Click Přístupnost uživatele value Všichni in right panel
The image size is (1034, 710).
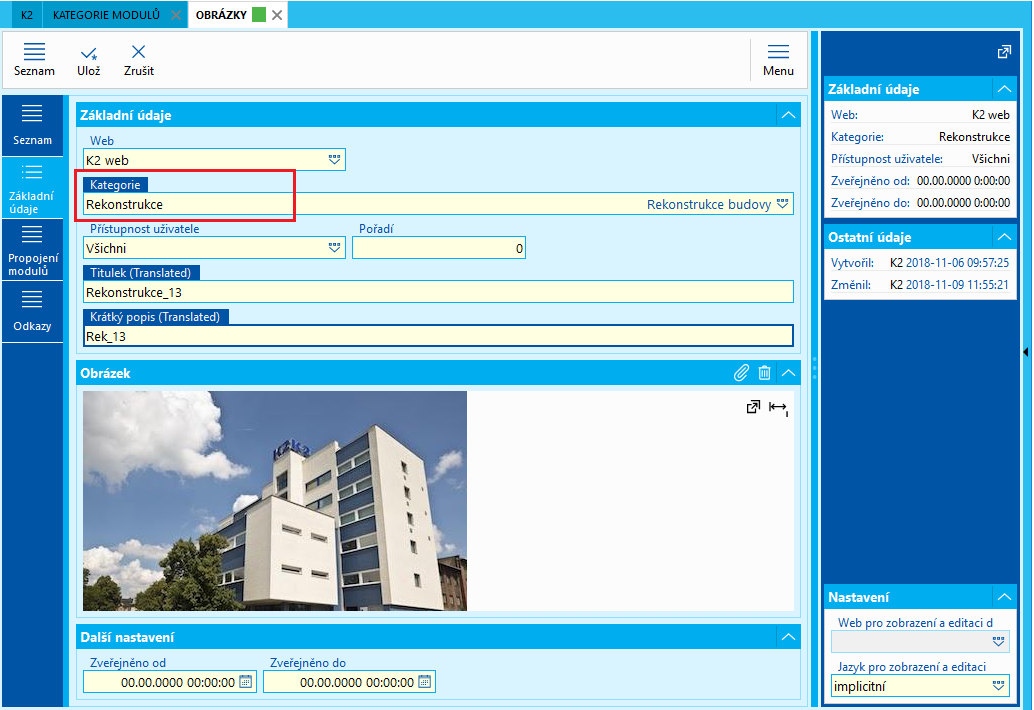pos(990,159)
